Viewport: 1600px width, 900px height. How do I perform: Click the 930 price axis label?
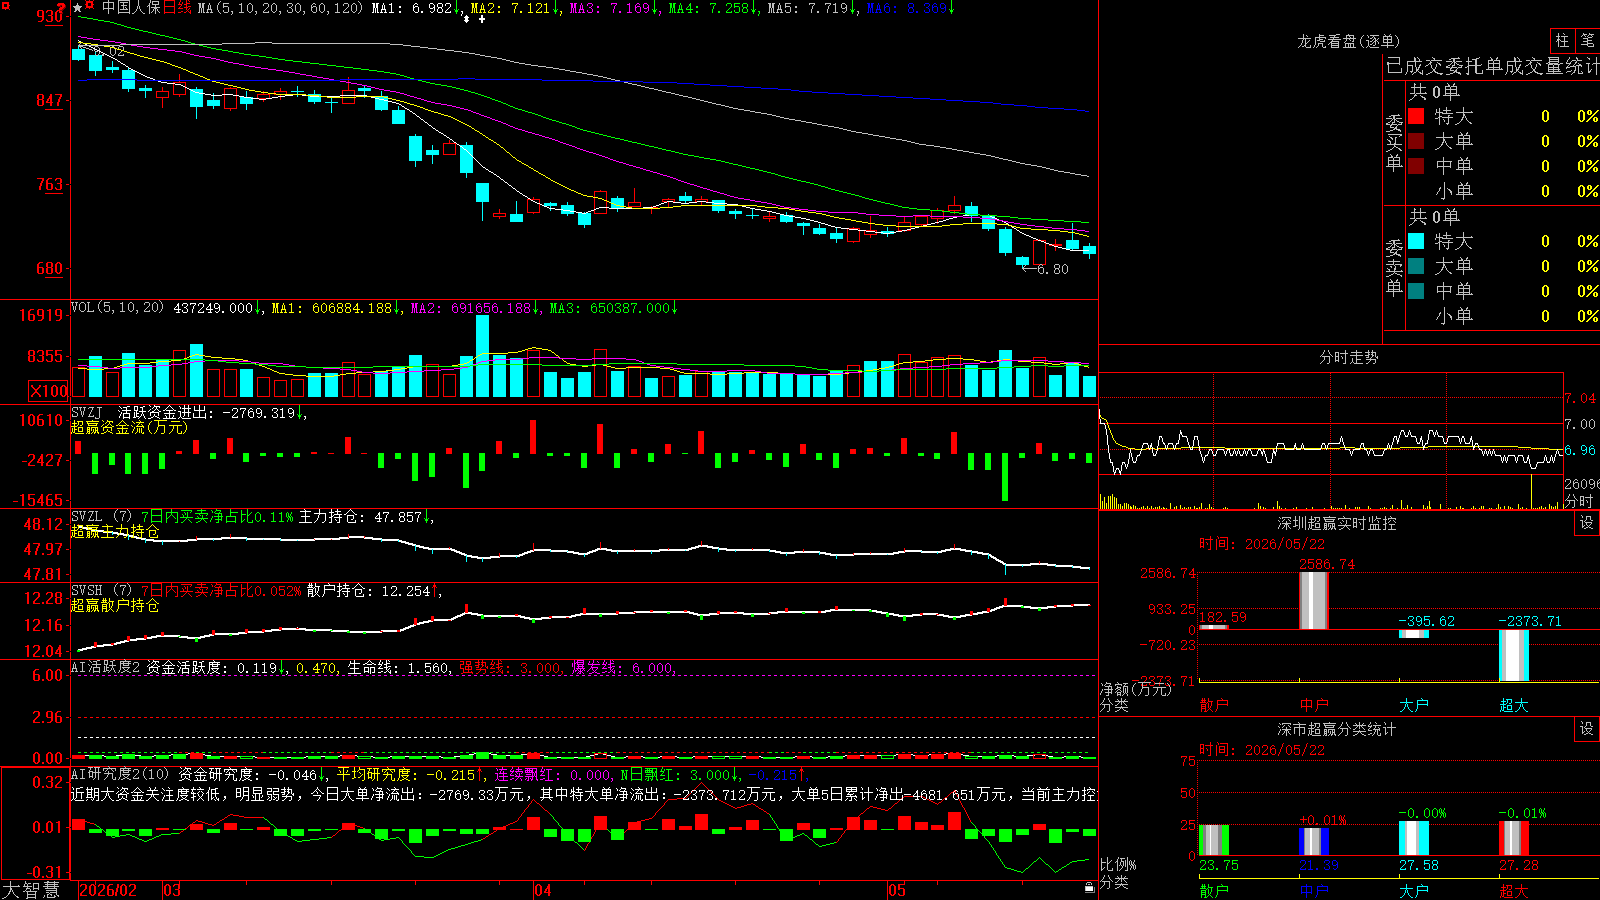[x=50, y=16]
